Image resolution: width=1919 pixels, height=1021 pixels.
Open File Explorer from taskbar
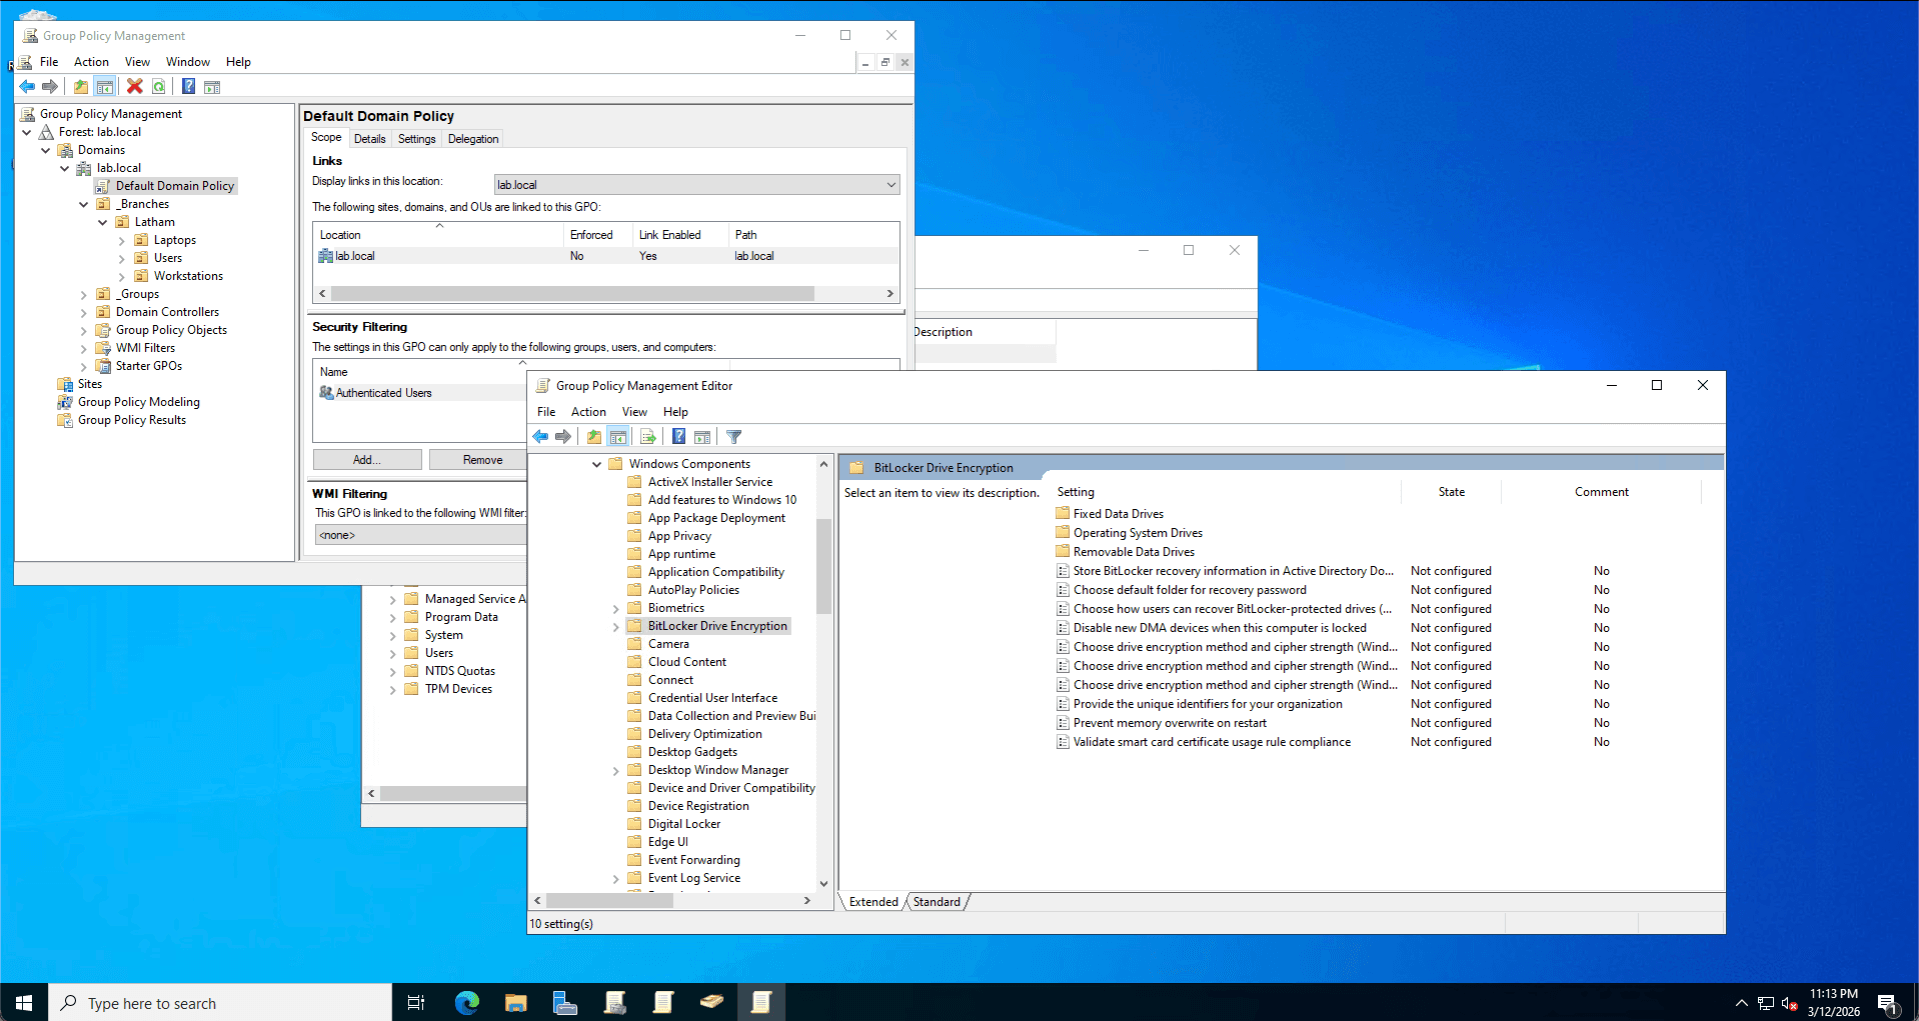click(x=516, y=1002)
